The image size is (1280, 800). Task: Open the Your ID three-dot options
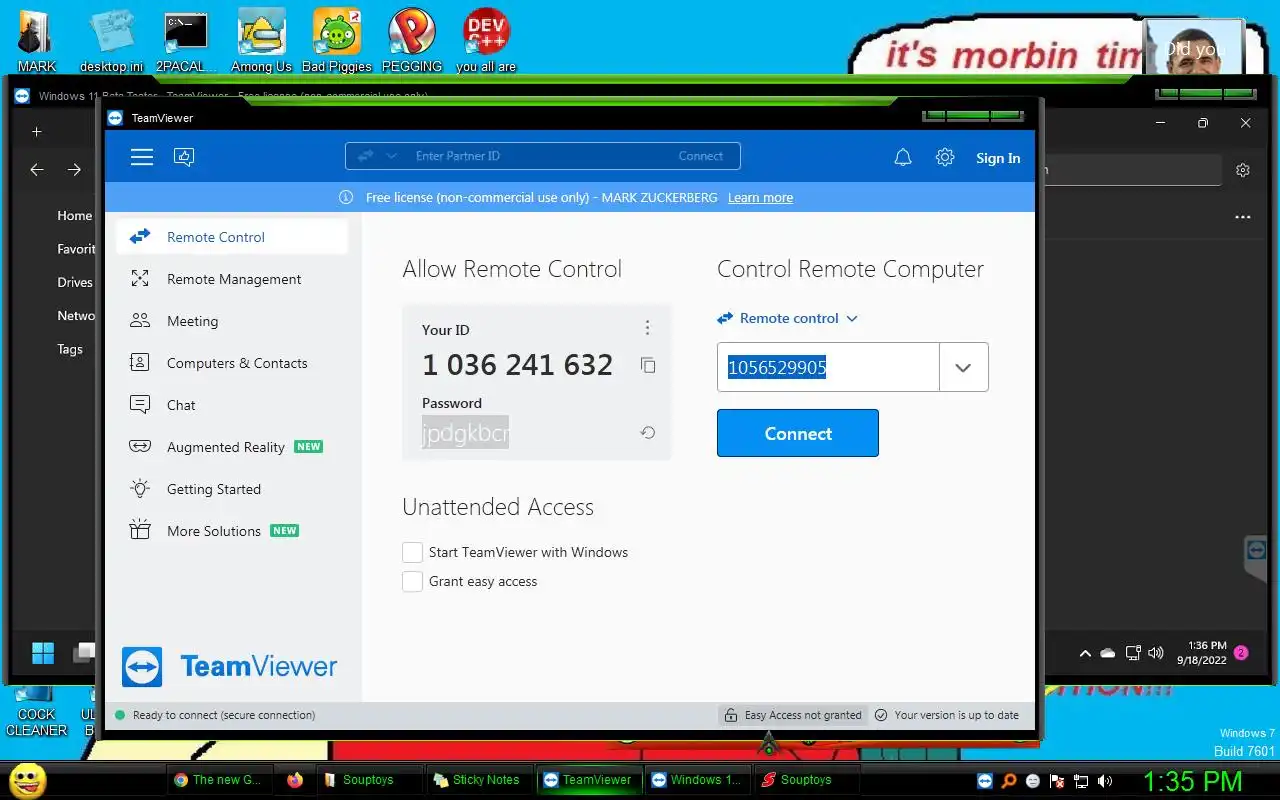(x=647, y=328)
